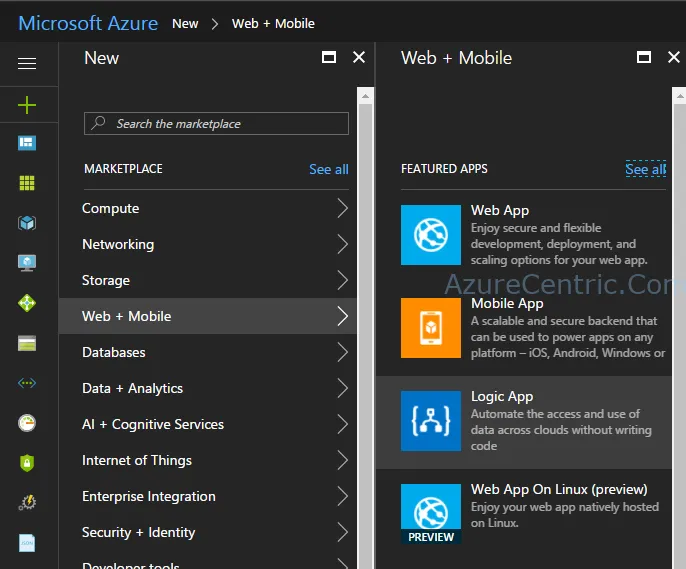Click the orange Mobile App icon
This screenshot has height=569, width=686.
(430, 328)
